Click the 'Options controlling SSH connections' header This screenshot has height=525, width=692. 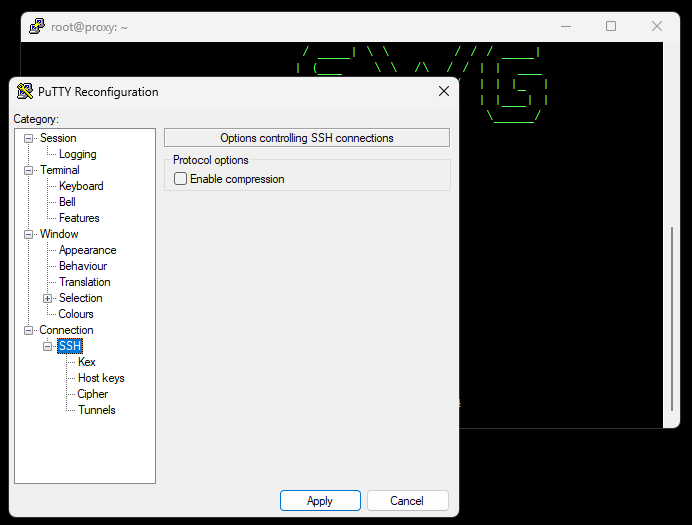(307, 138)
